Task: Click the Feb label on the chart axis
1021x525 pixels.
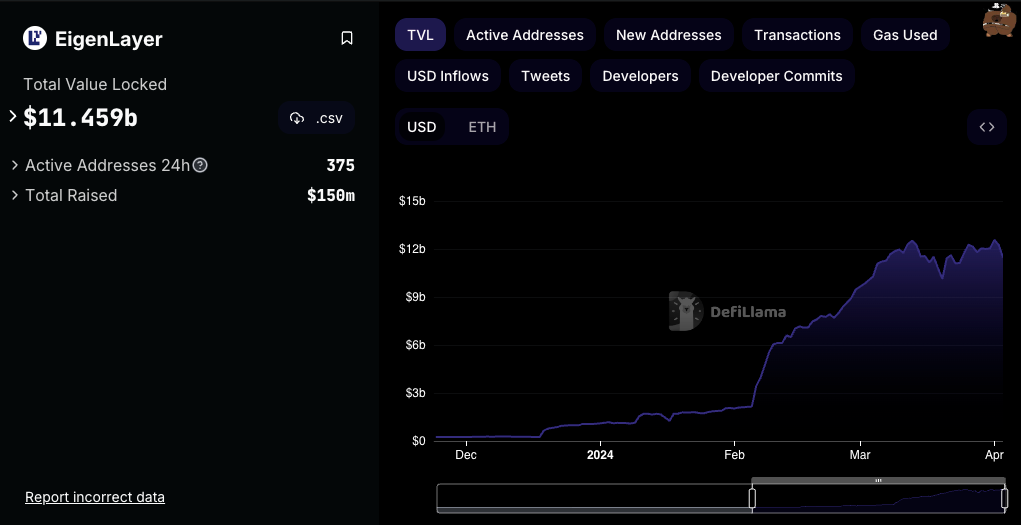Action: click(x=734, y=455)
